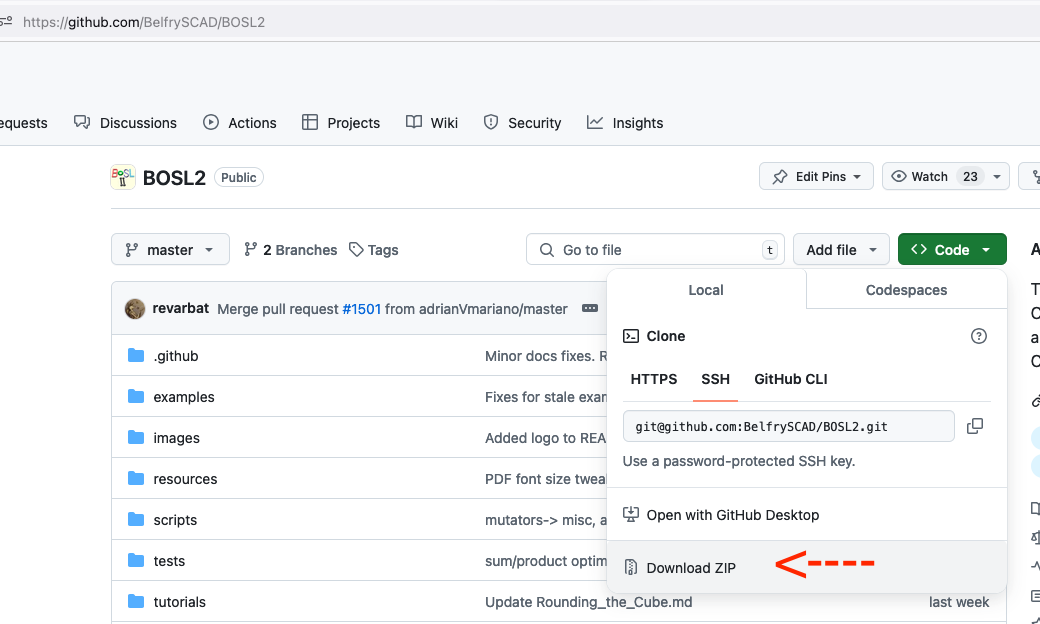
Task: Click revarbat's avatar image
Action: coord(135,309)
